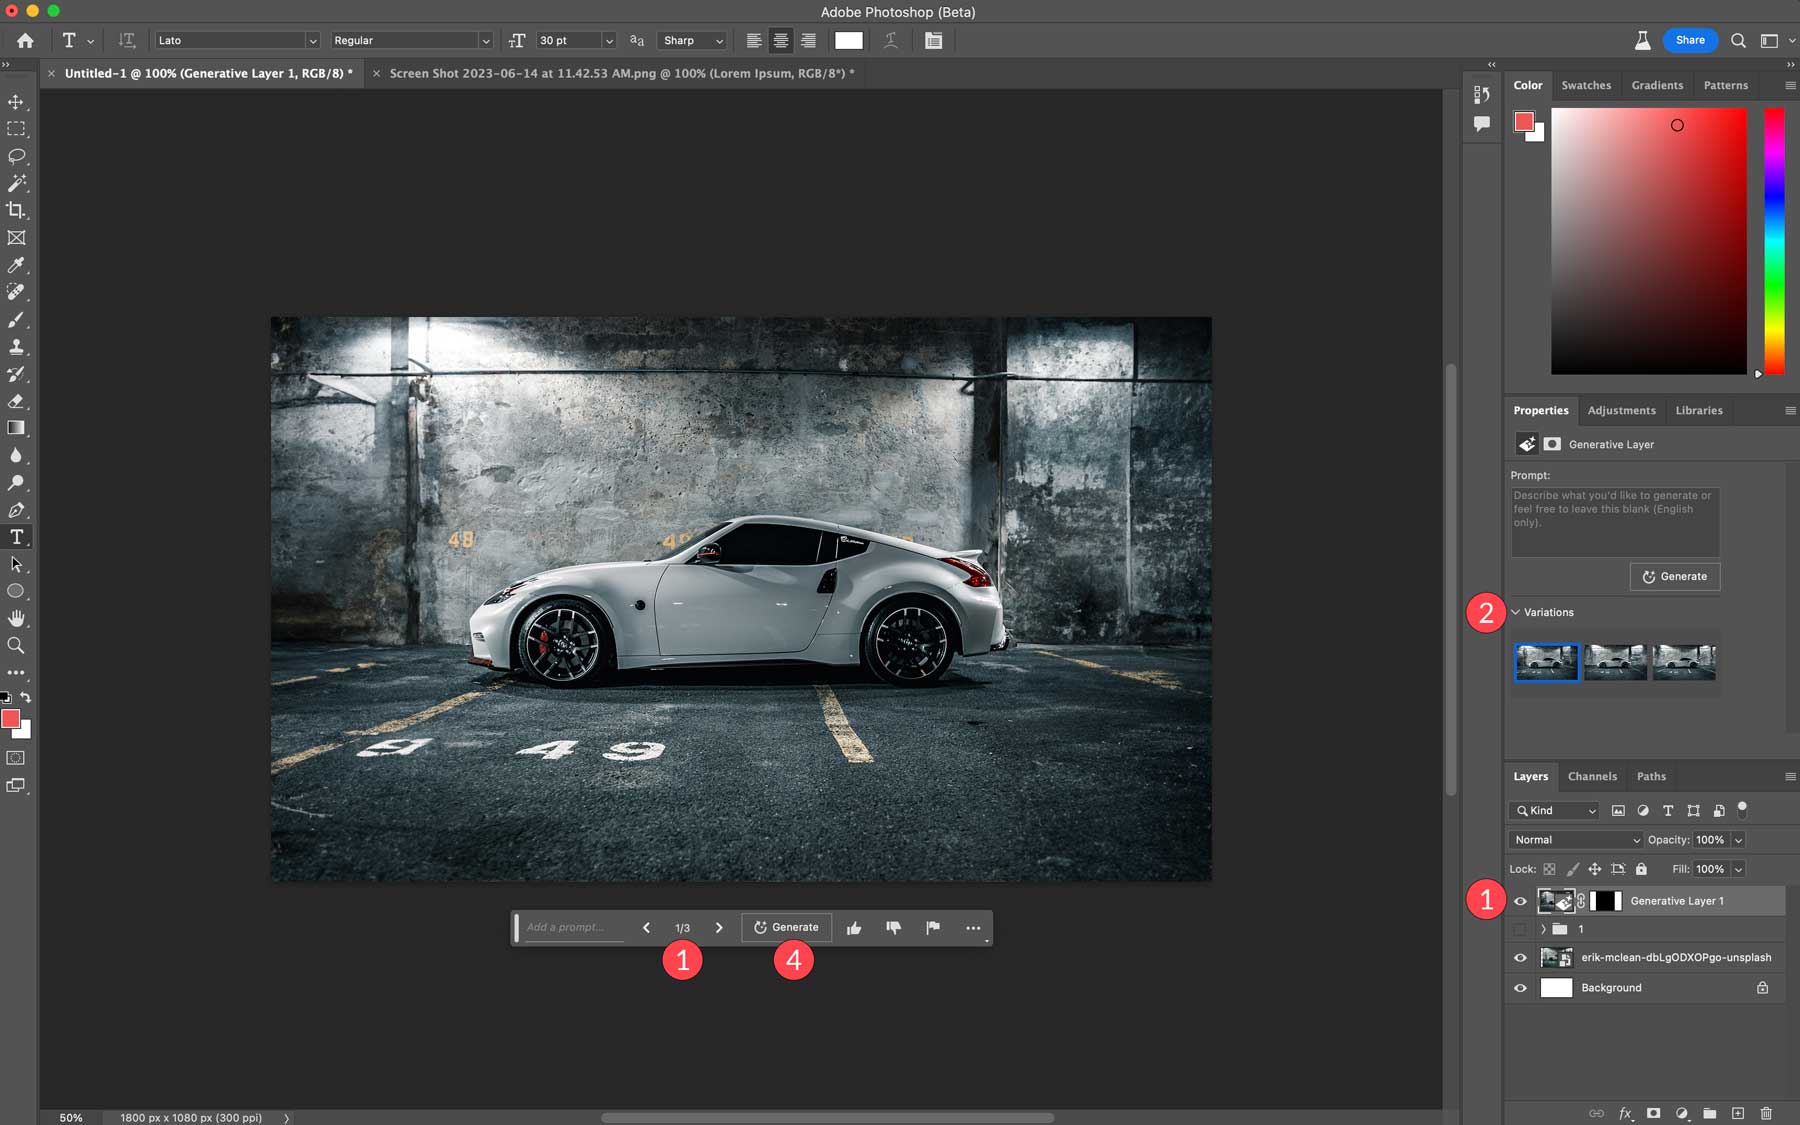Select the Eyedropper tool

coord(16,265)
